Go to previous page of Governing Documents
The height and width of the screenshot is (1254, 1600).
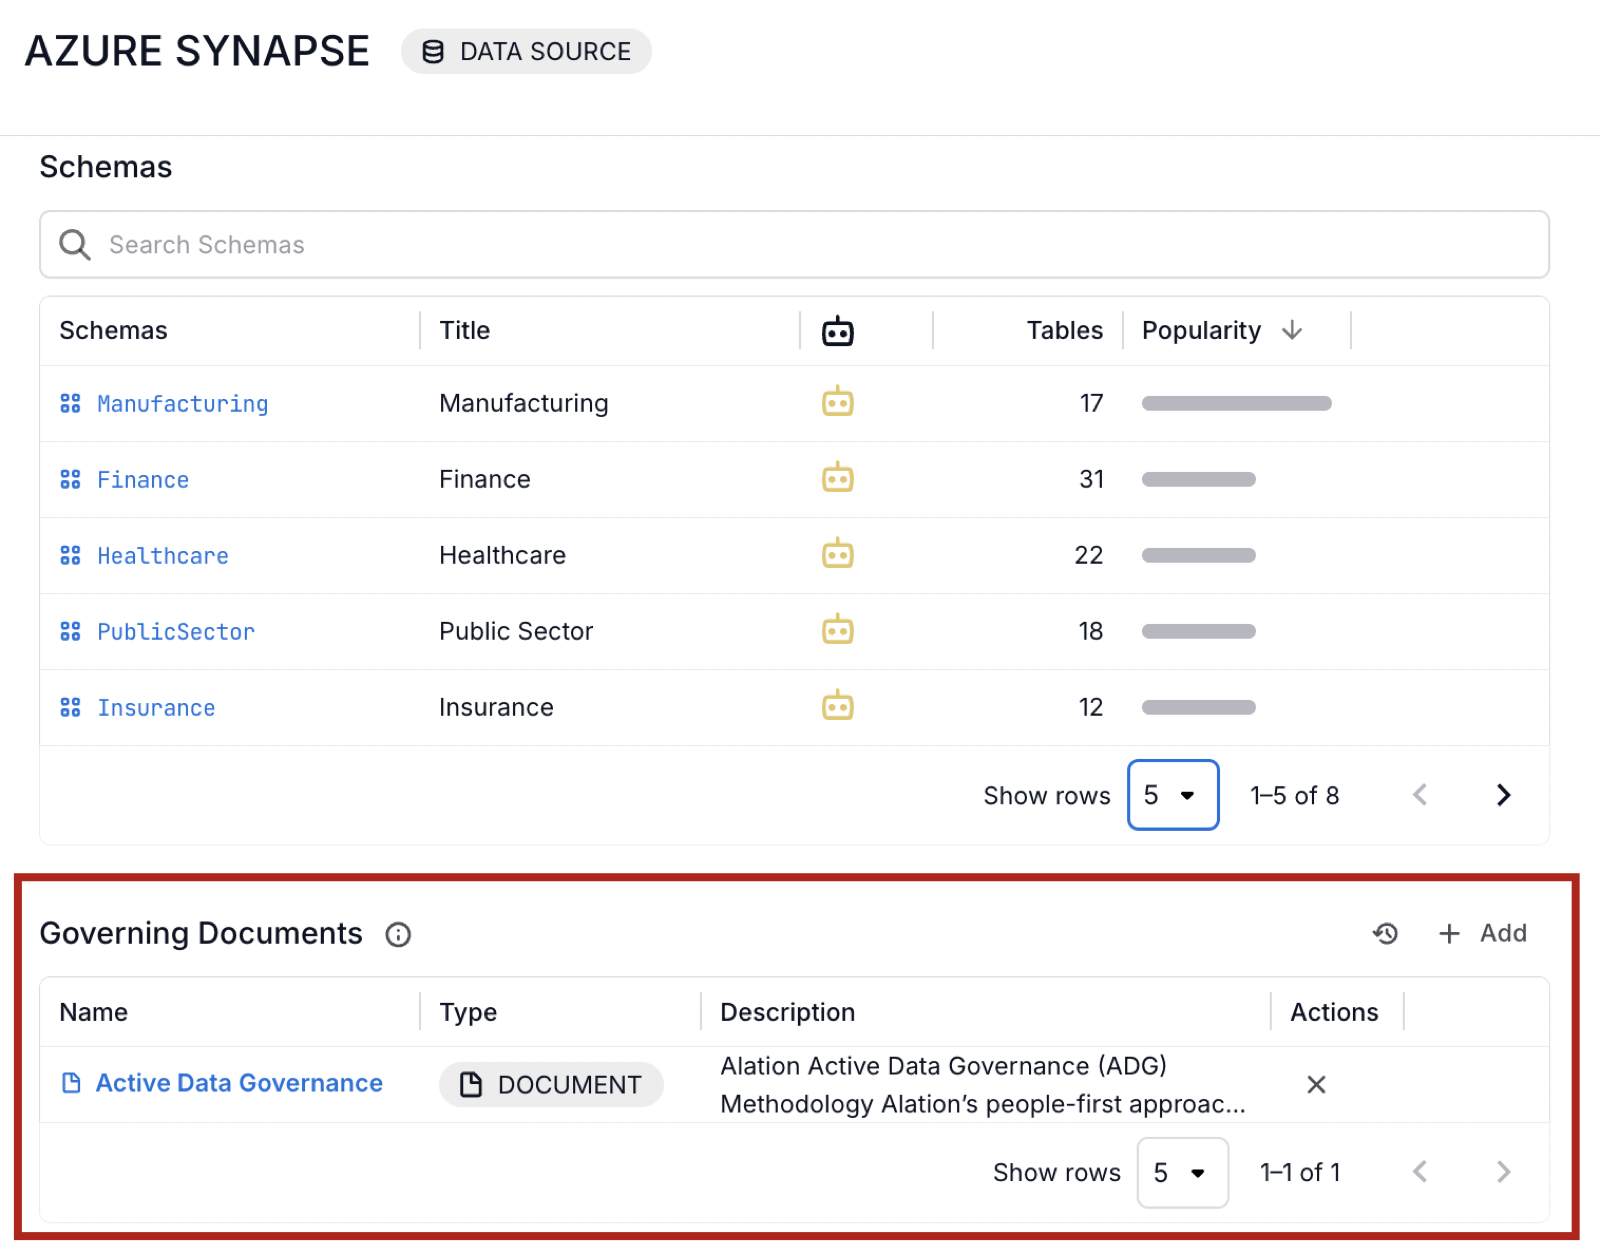(x=1420, y=1172)
